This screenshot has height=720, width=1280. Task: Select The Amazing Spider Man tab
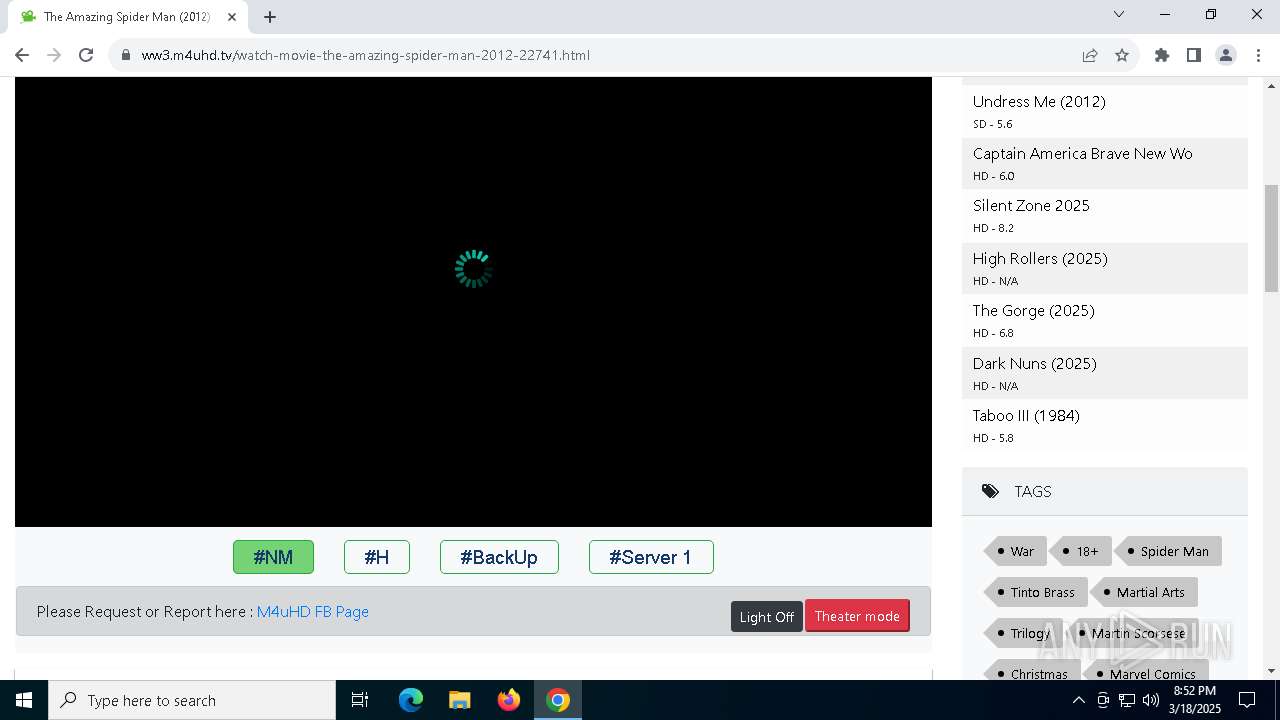125,17
